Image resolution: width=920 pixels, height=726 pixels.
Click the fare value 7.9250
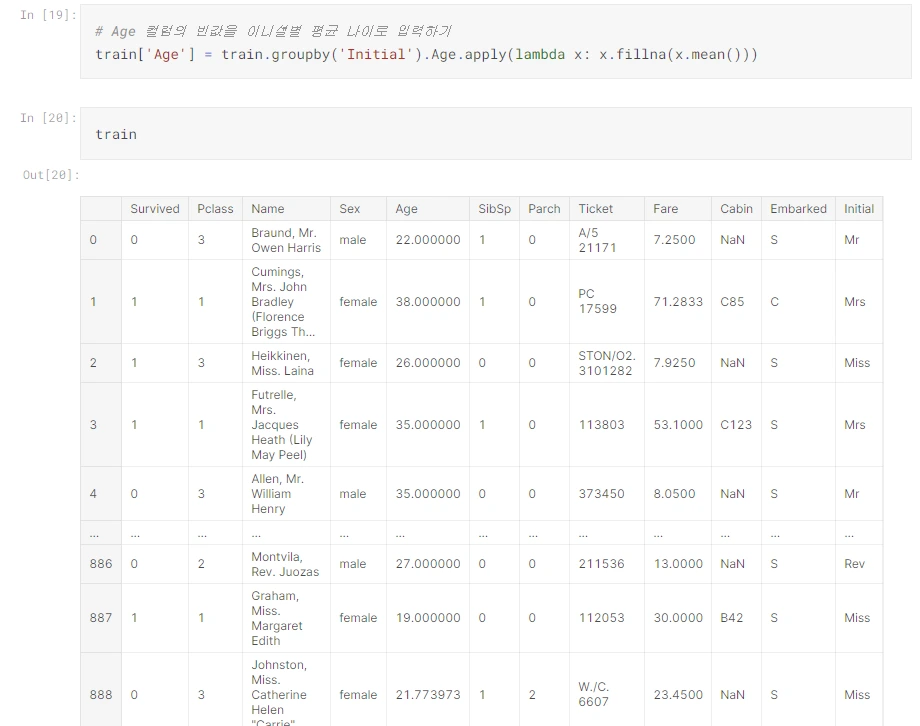(x=674, y=363)
